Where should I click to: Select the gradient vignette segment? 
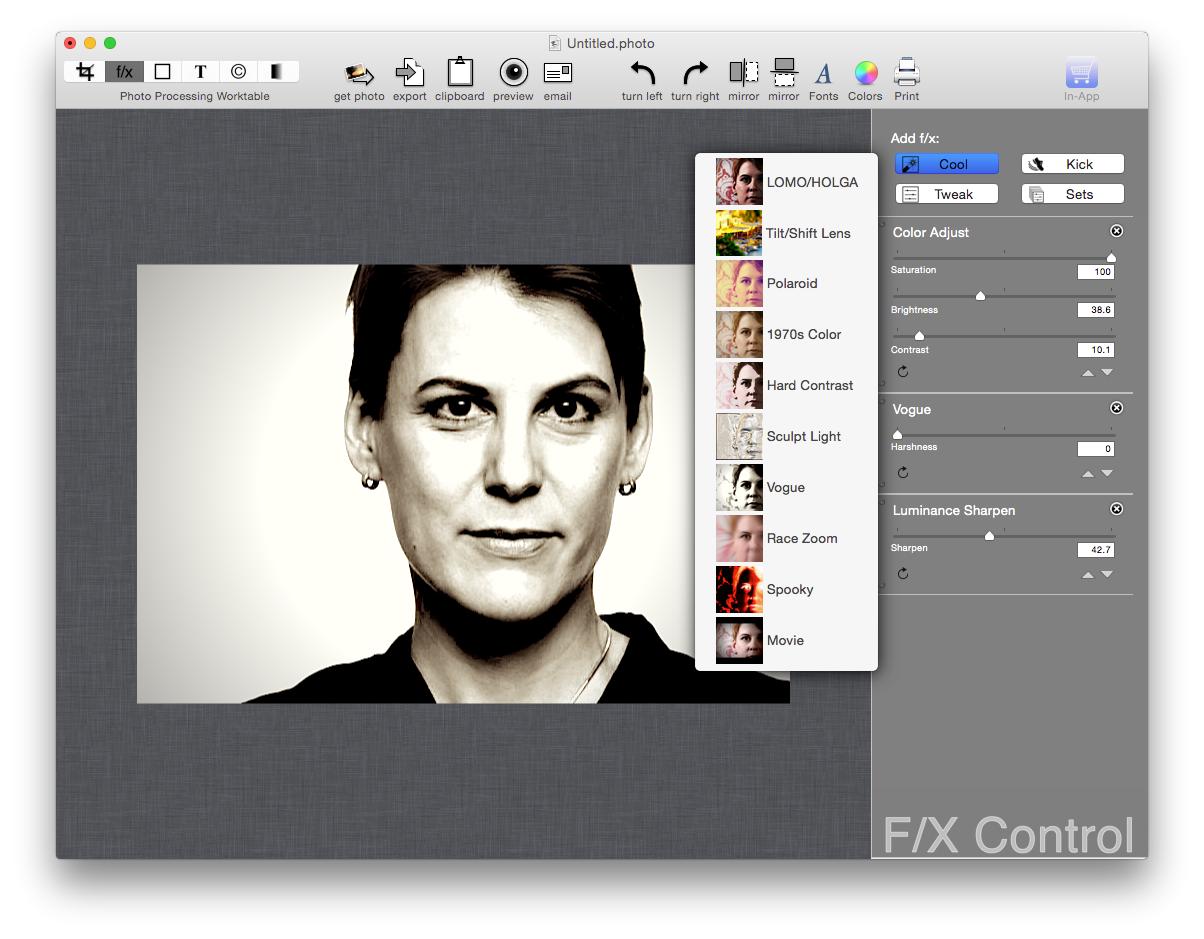277,72
